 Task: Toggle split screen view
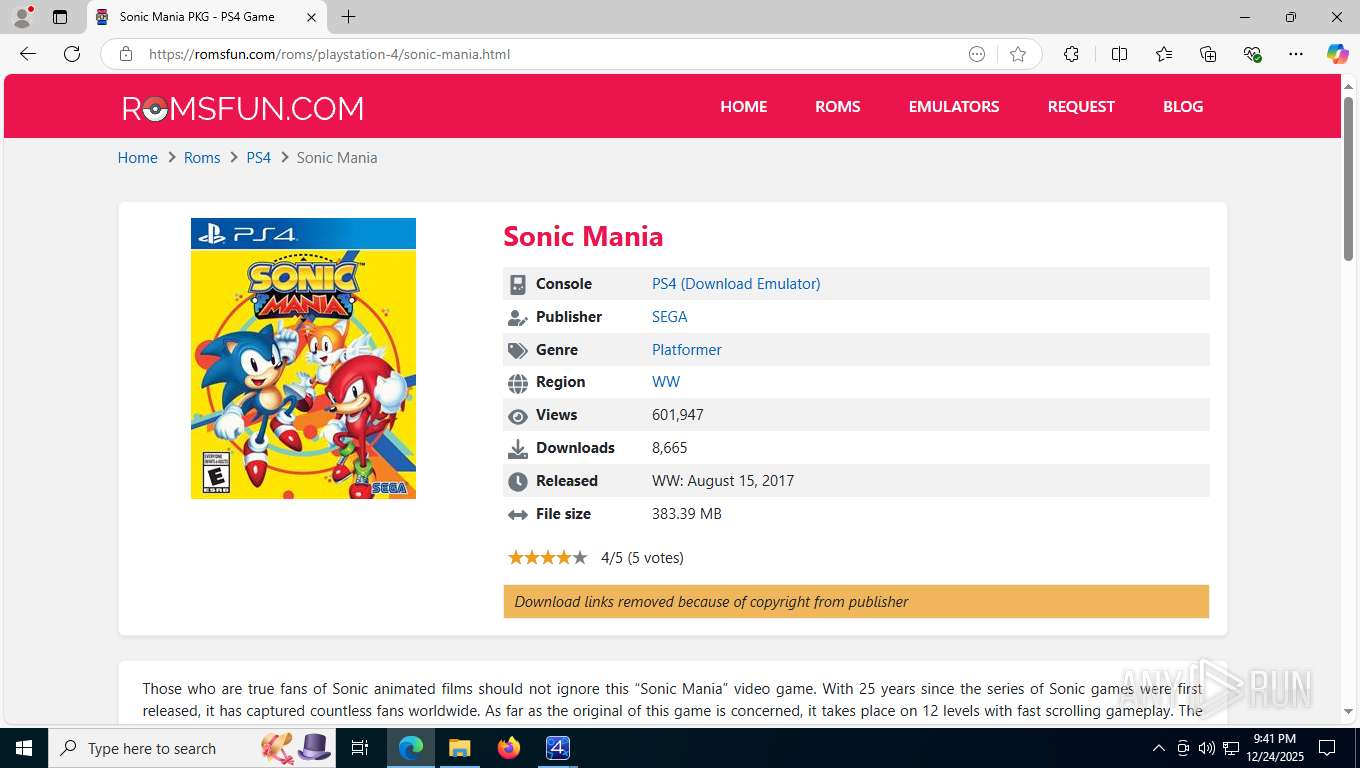tap(1119, 54)
